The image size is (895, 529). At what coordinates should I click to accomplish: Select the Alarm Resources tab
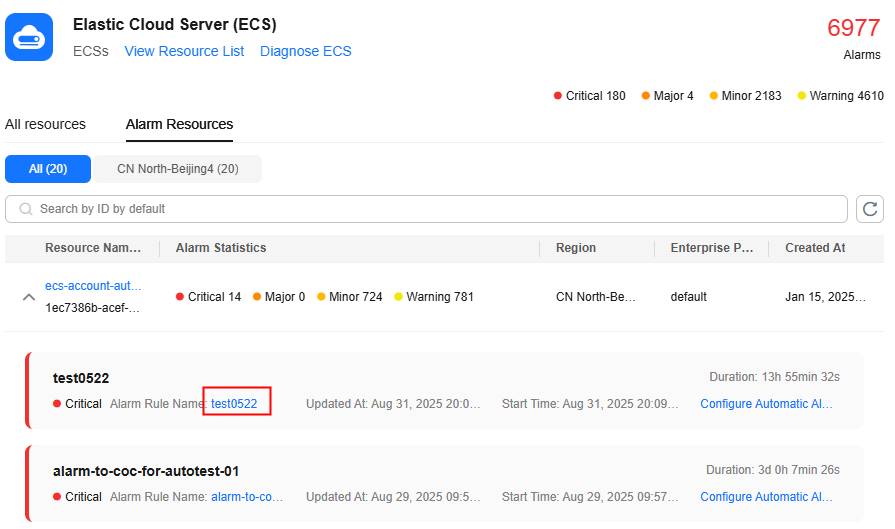pyautogui.click(x=179, y=125)
